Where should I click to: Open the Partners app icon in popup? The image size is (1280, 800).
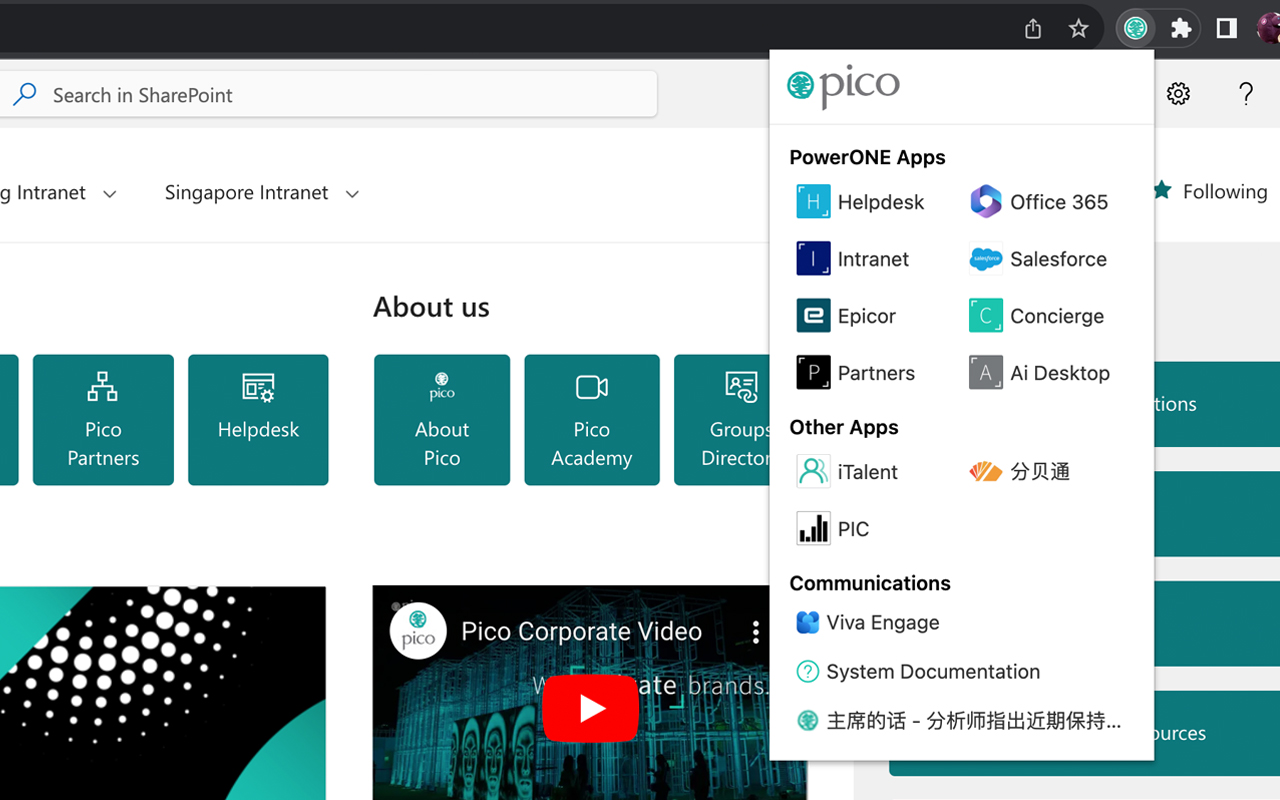[813, 373]
